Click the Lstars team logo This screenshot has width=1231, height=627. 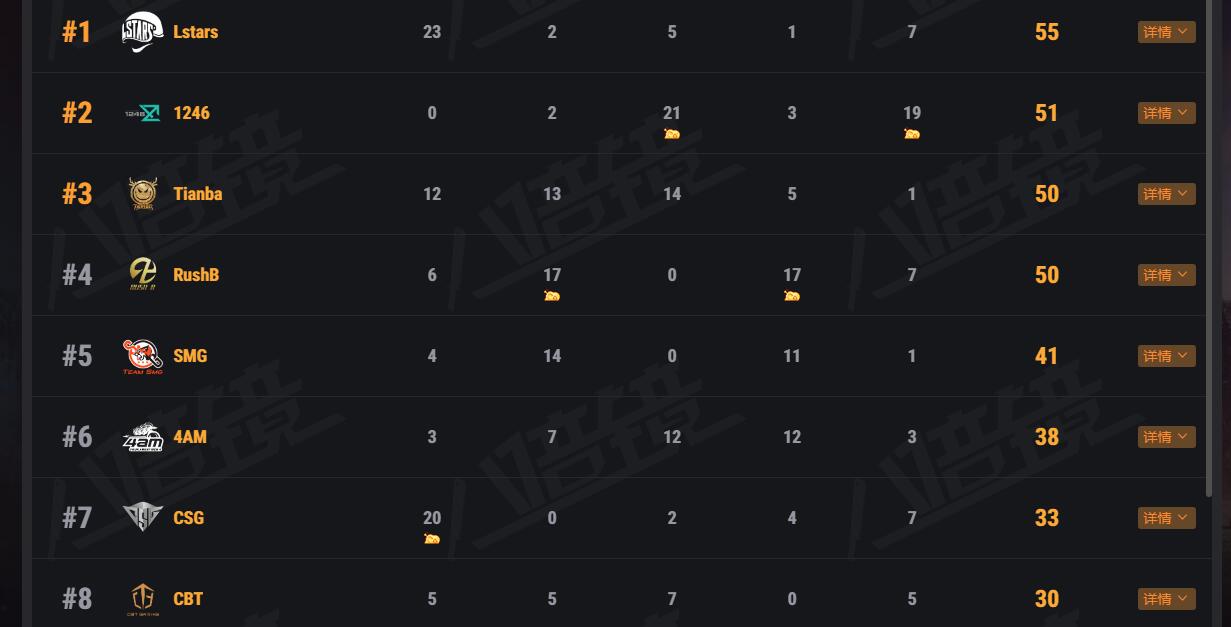142,32
